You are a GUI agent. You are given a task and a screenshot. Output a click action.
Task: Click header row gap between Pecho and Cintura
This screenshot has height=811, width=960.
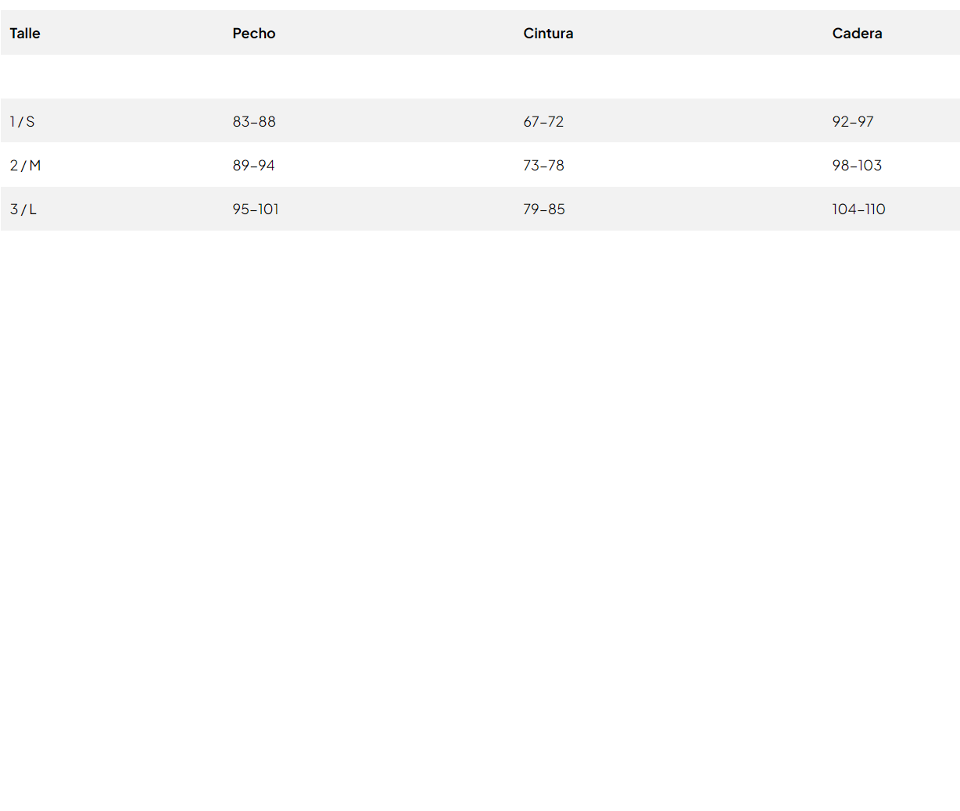tap(400, 33)
